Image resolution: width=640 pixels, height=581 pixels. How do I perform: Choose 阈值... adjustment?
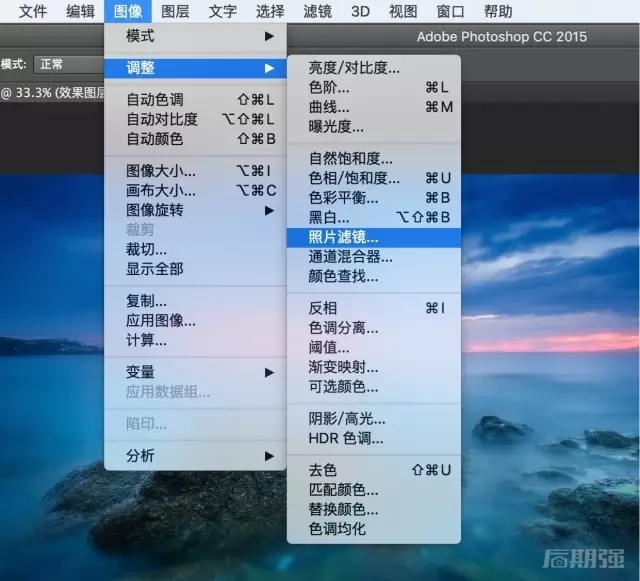point(374,347)
